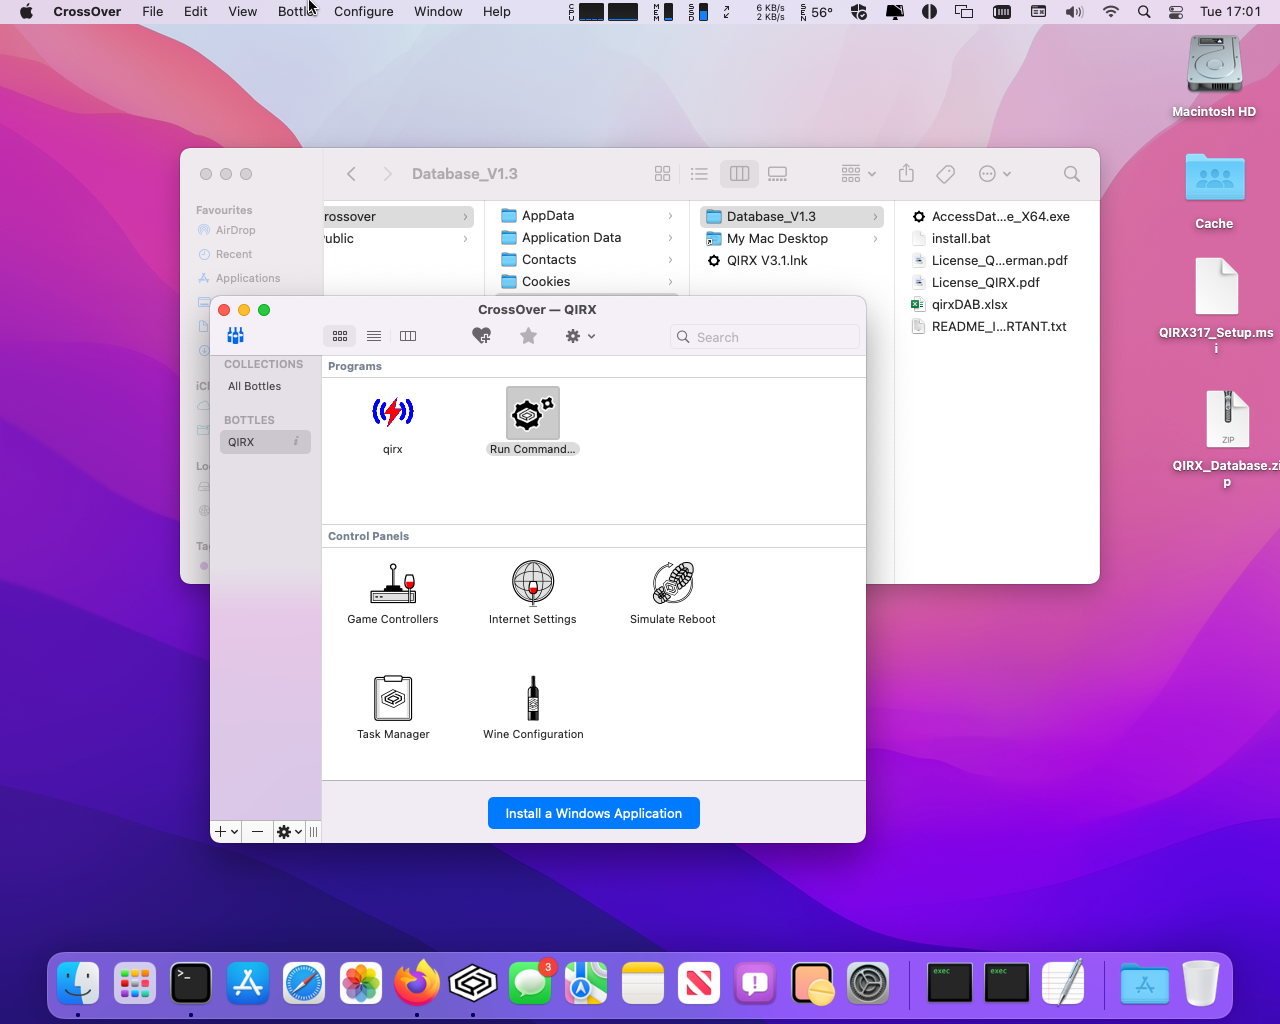Screen dimensions: 1280x1024
Task: Open QIRX317_Setup.msi desktop file
Action: coord(1216,287)
